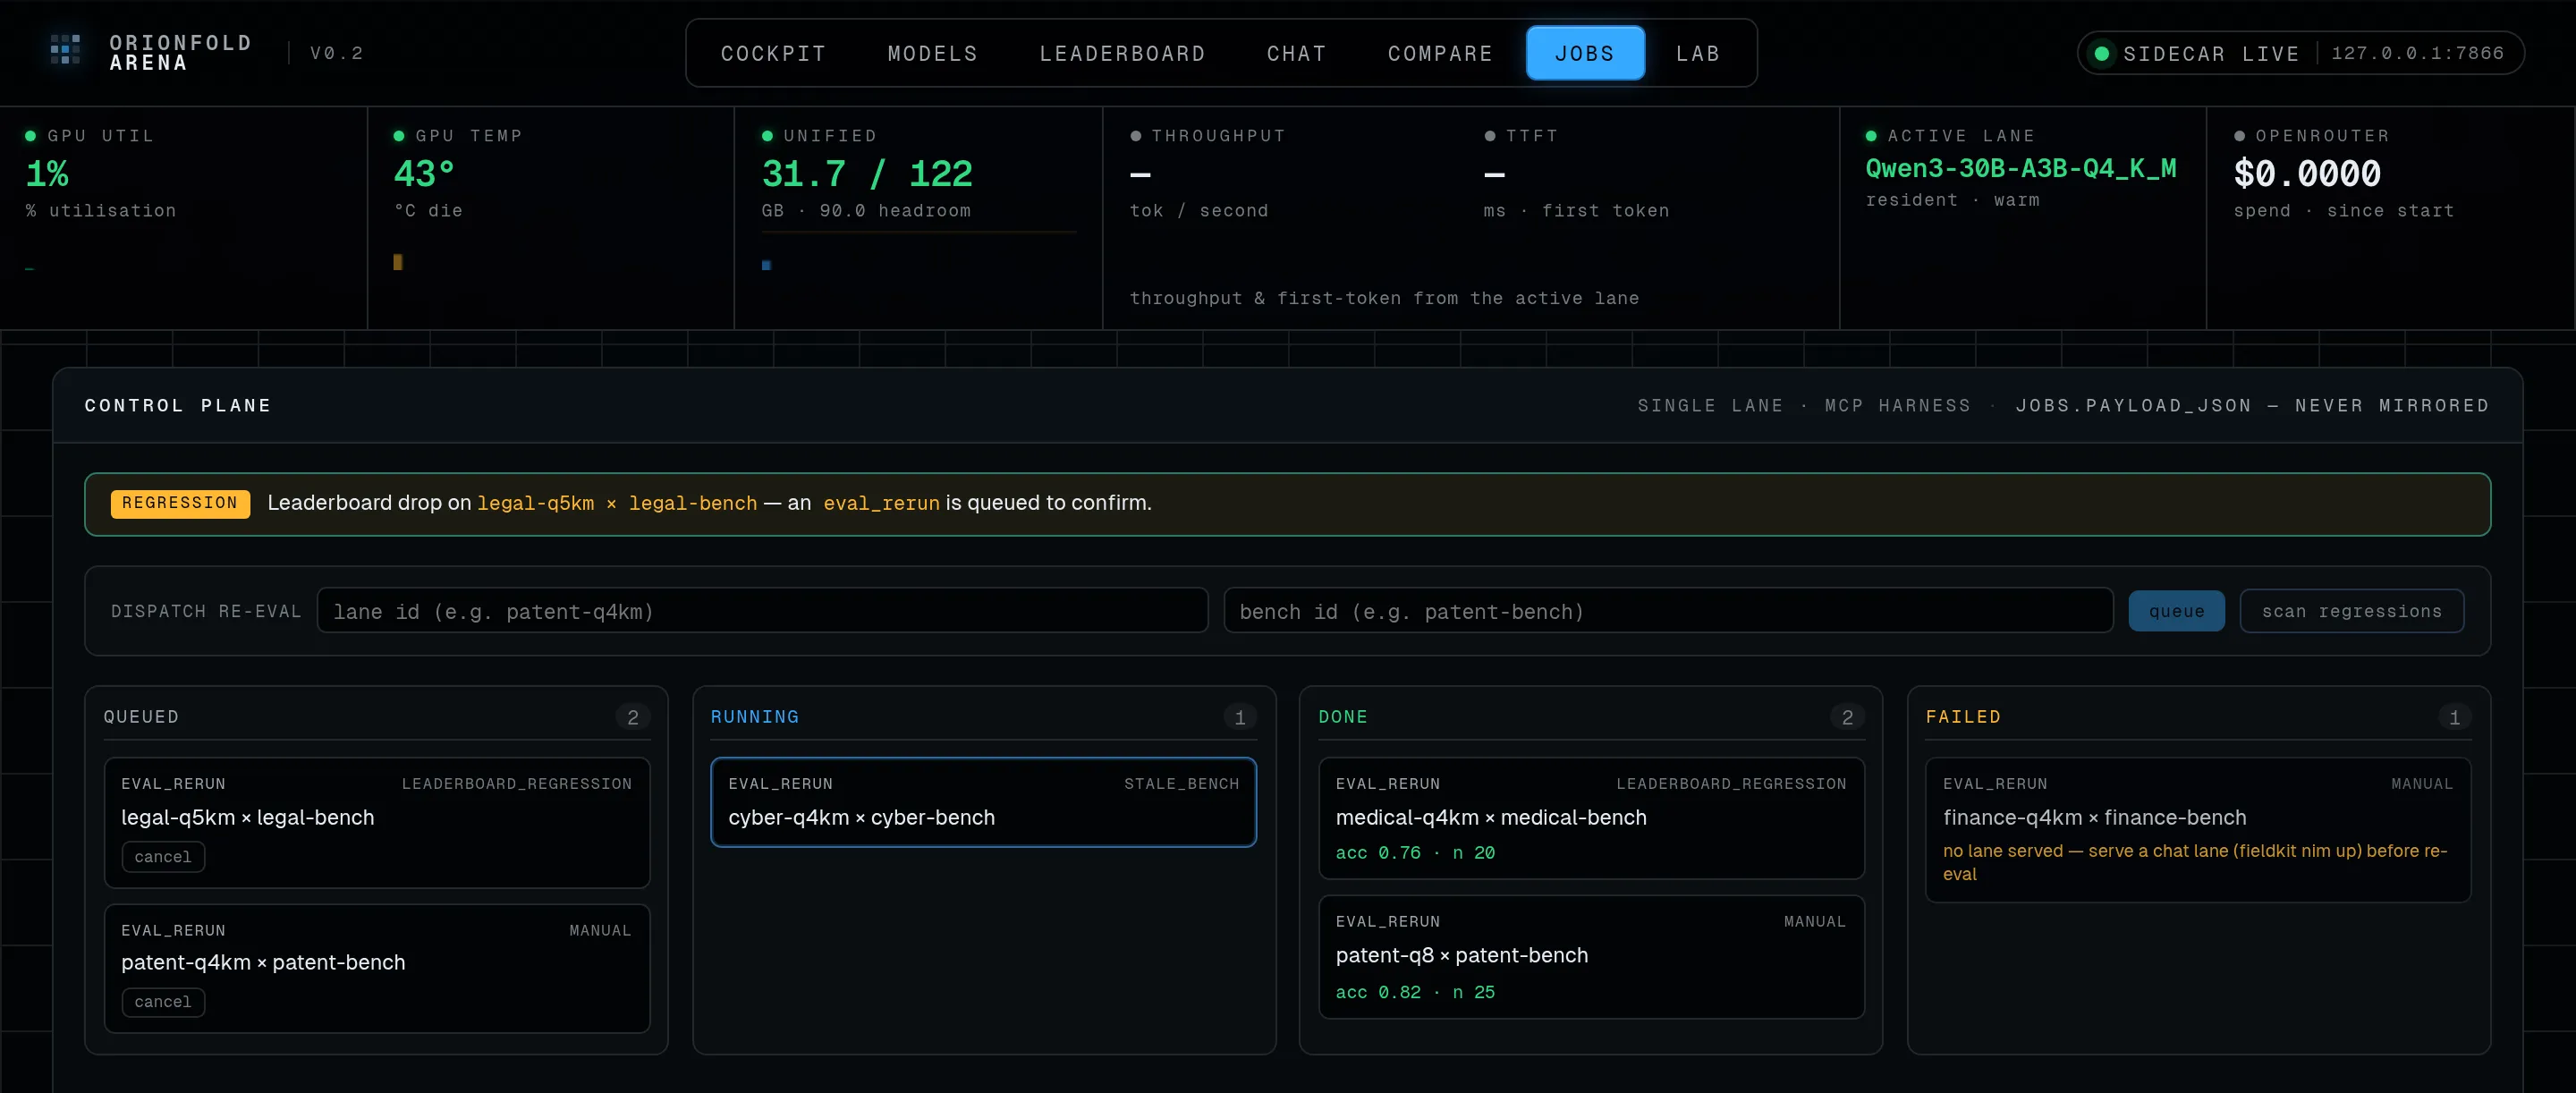This screenshot has height=1093, width=2576.
Task: Click the MCP HARNESS label
Action: click(1897, 405)
